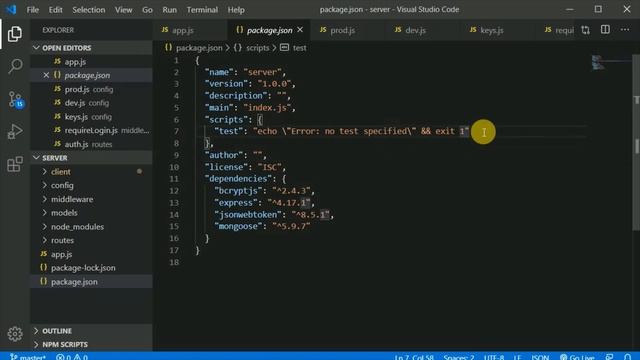
Task: Expand the client folder
Action: click(91, 171)
